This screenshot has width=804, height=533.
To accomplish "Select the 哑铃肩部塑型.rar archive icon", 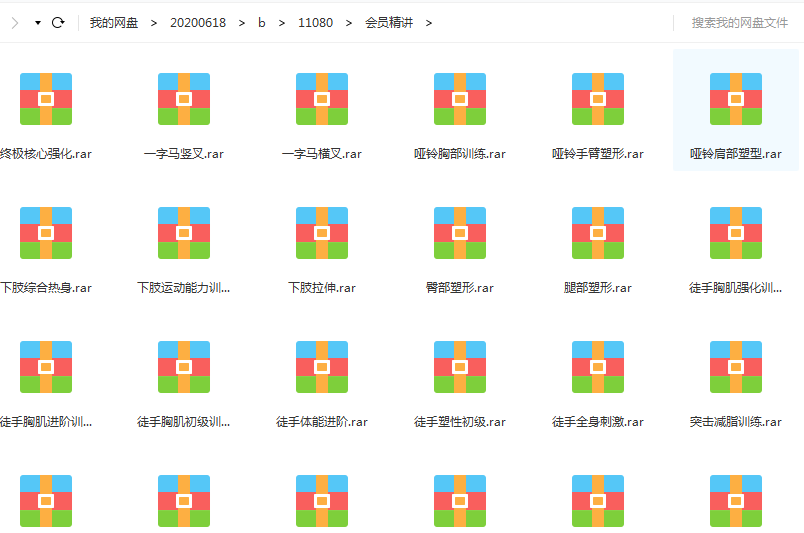I will coord(736,99).
